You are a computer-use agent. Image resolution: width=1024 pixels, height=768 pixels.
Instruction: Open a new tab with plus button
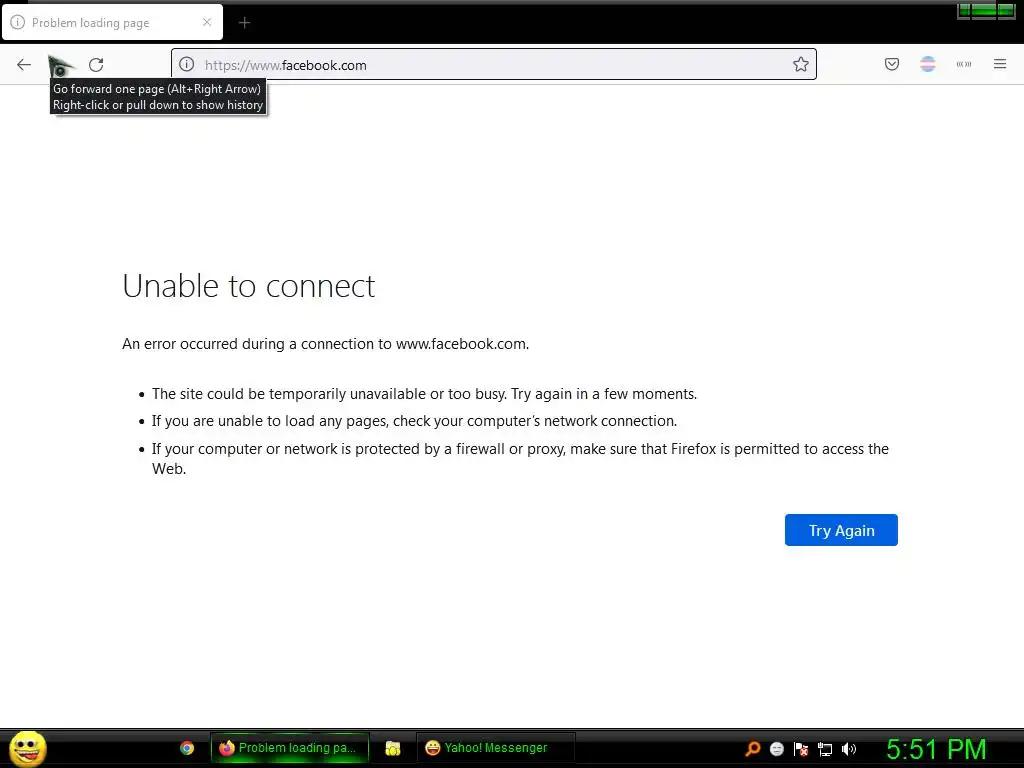pyautogui.click(x=244, y=23)
